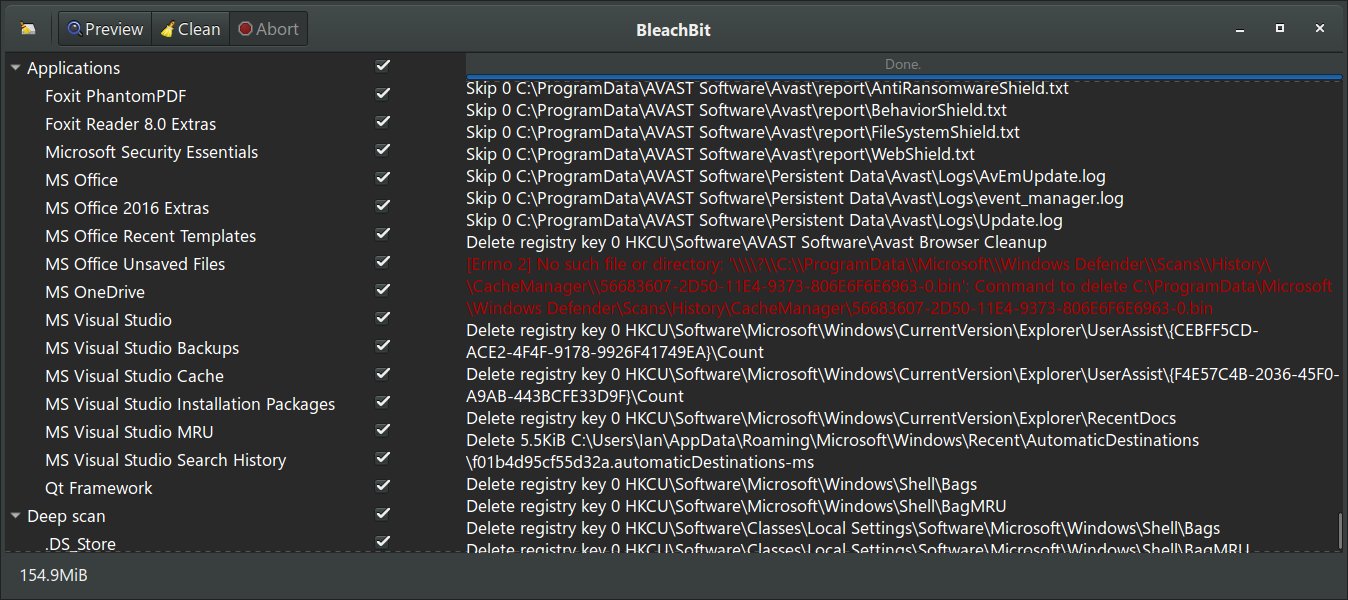Viewport: 1348px width, 600px height.
Task: Close the BleachBit window
Action: click(x=1321, y=29)
